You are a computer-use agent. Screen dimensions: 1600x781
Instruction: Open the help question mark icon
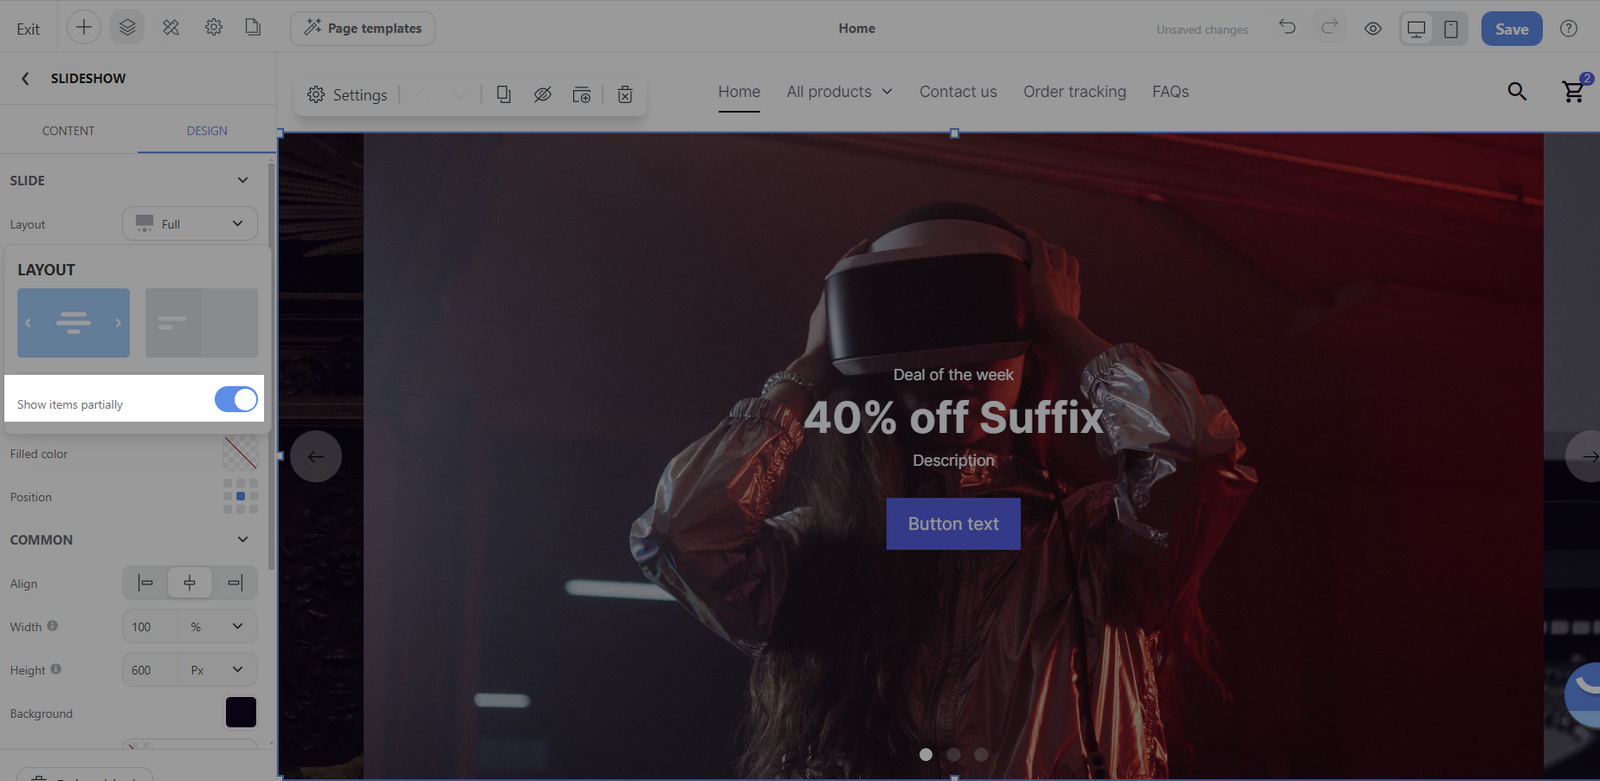tap(1569, 28)
